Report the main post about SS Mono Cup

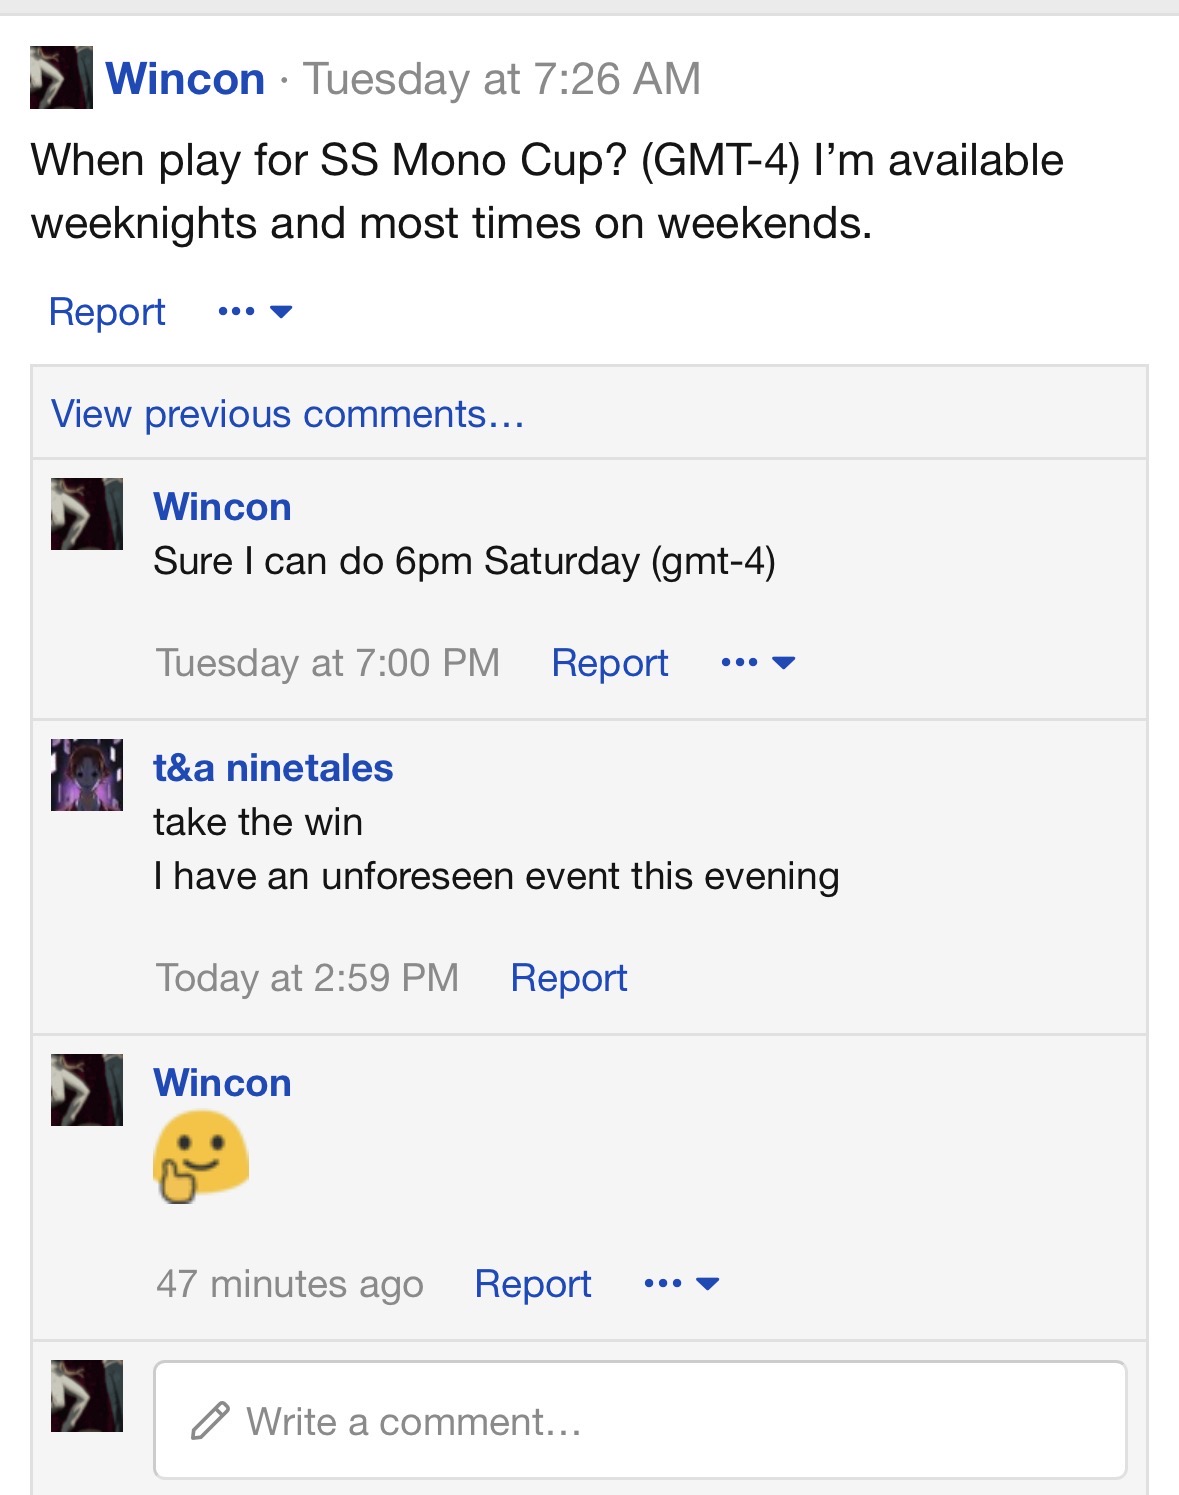coord(107,312)
